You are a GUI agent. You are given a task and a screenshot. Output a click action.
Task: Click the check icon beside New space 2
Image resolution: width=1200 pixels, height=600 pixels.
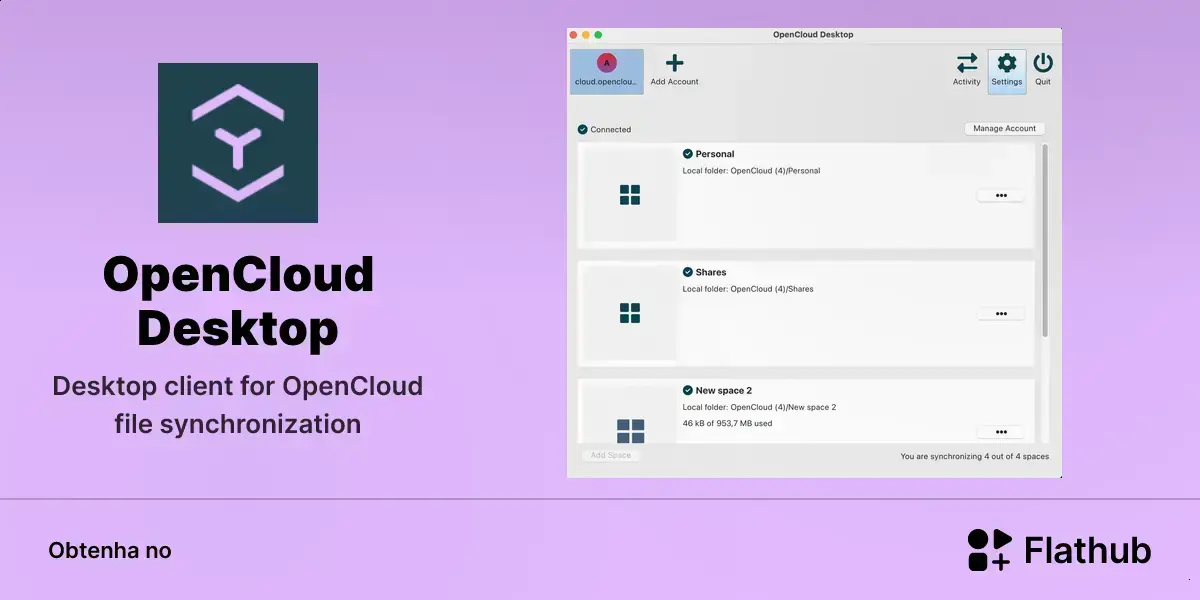click(x=688, y=390)
